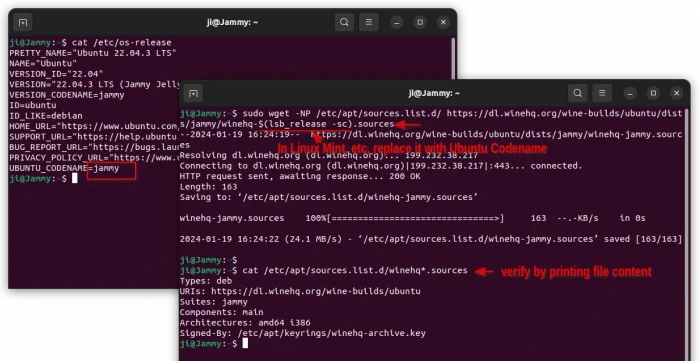Image resolution: width=700 pixels, height=361 pixels.
Task: Click the HOME_URL line in back terminal
Action: 94,126
